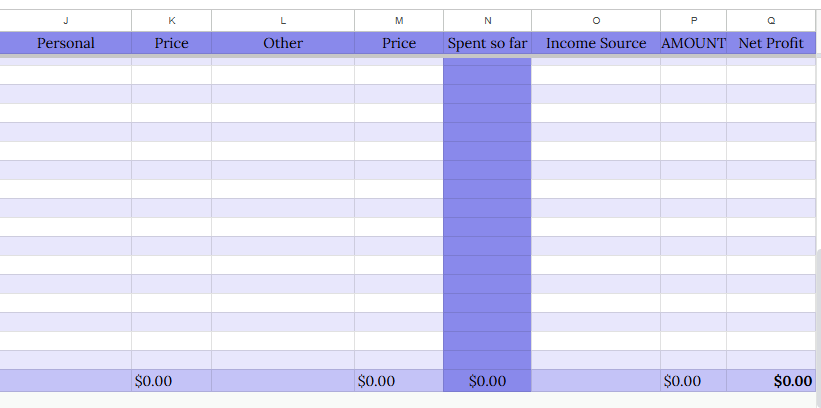This screenshot has height=408, width=821.
Task: Click the $0.00 total in column K
Action: (x=154, y=381)
